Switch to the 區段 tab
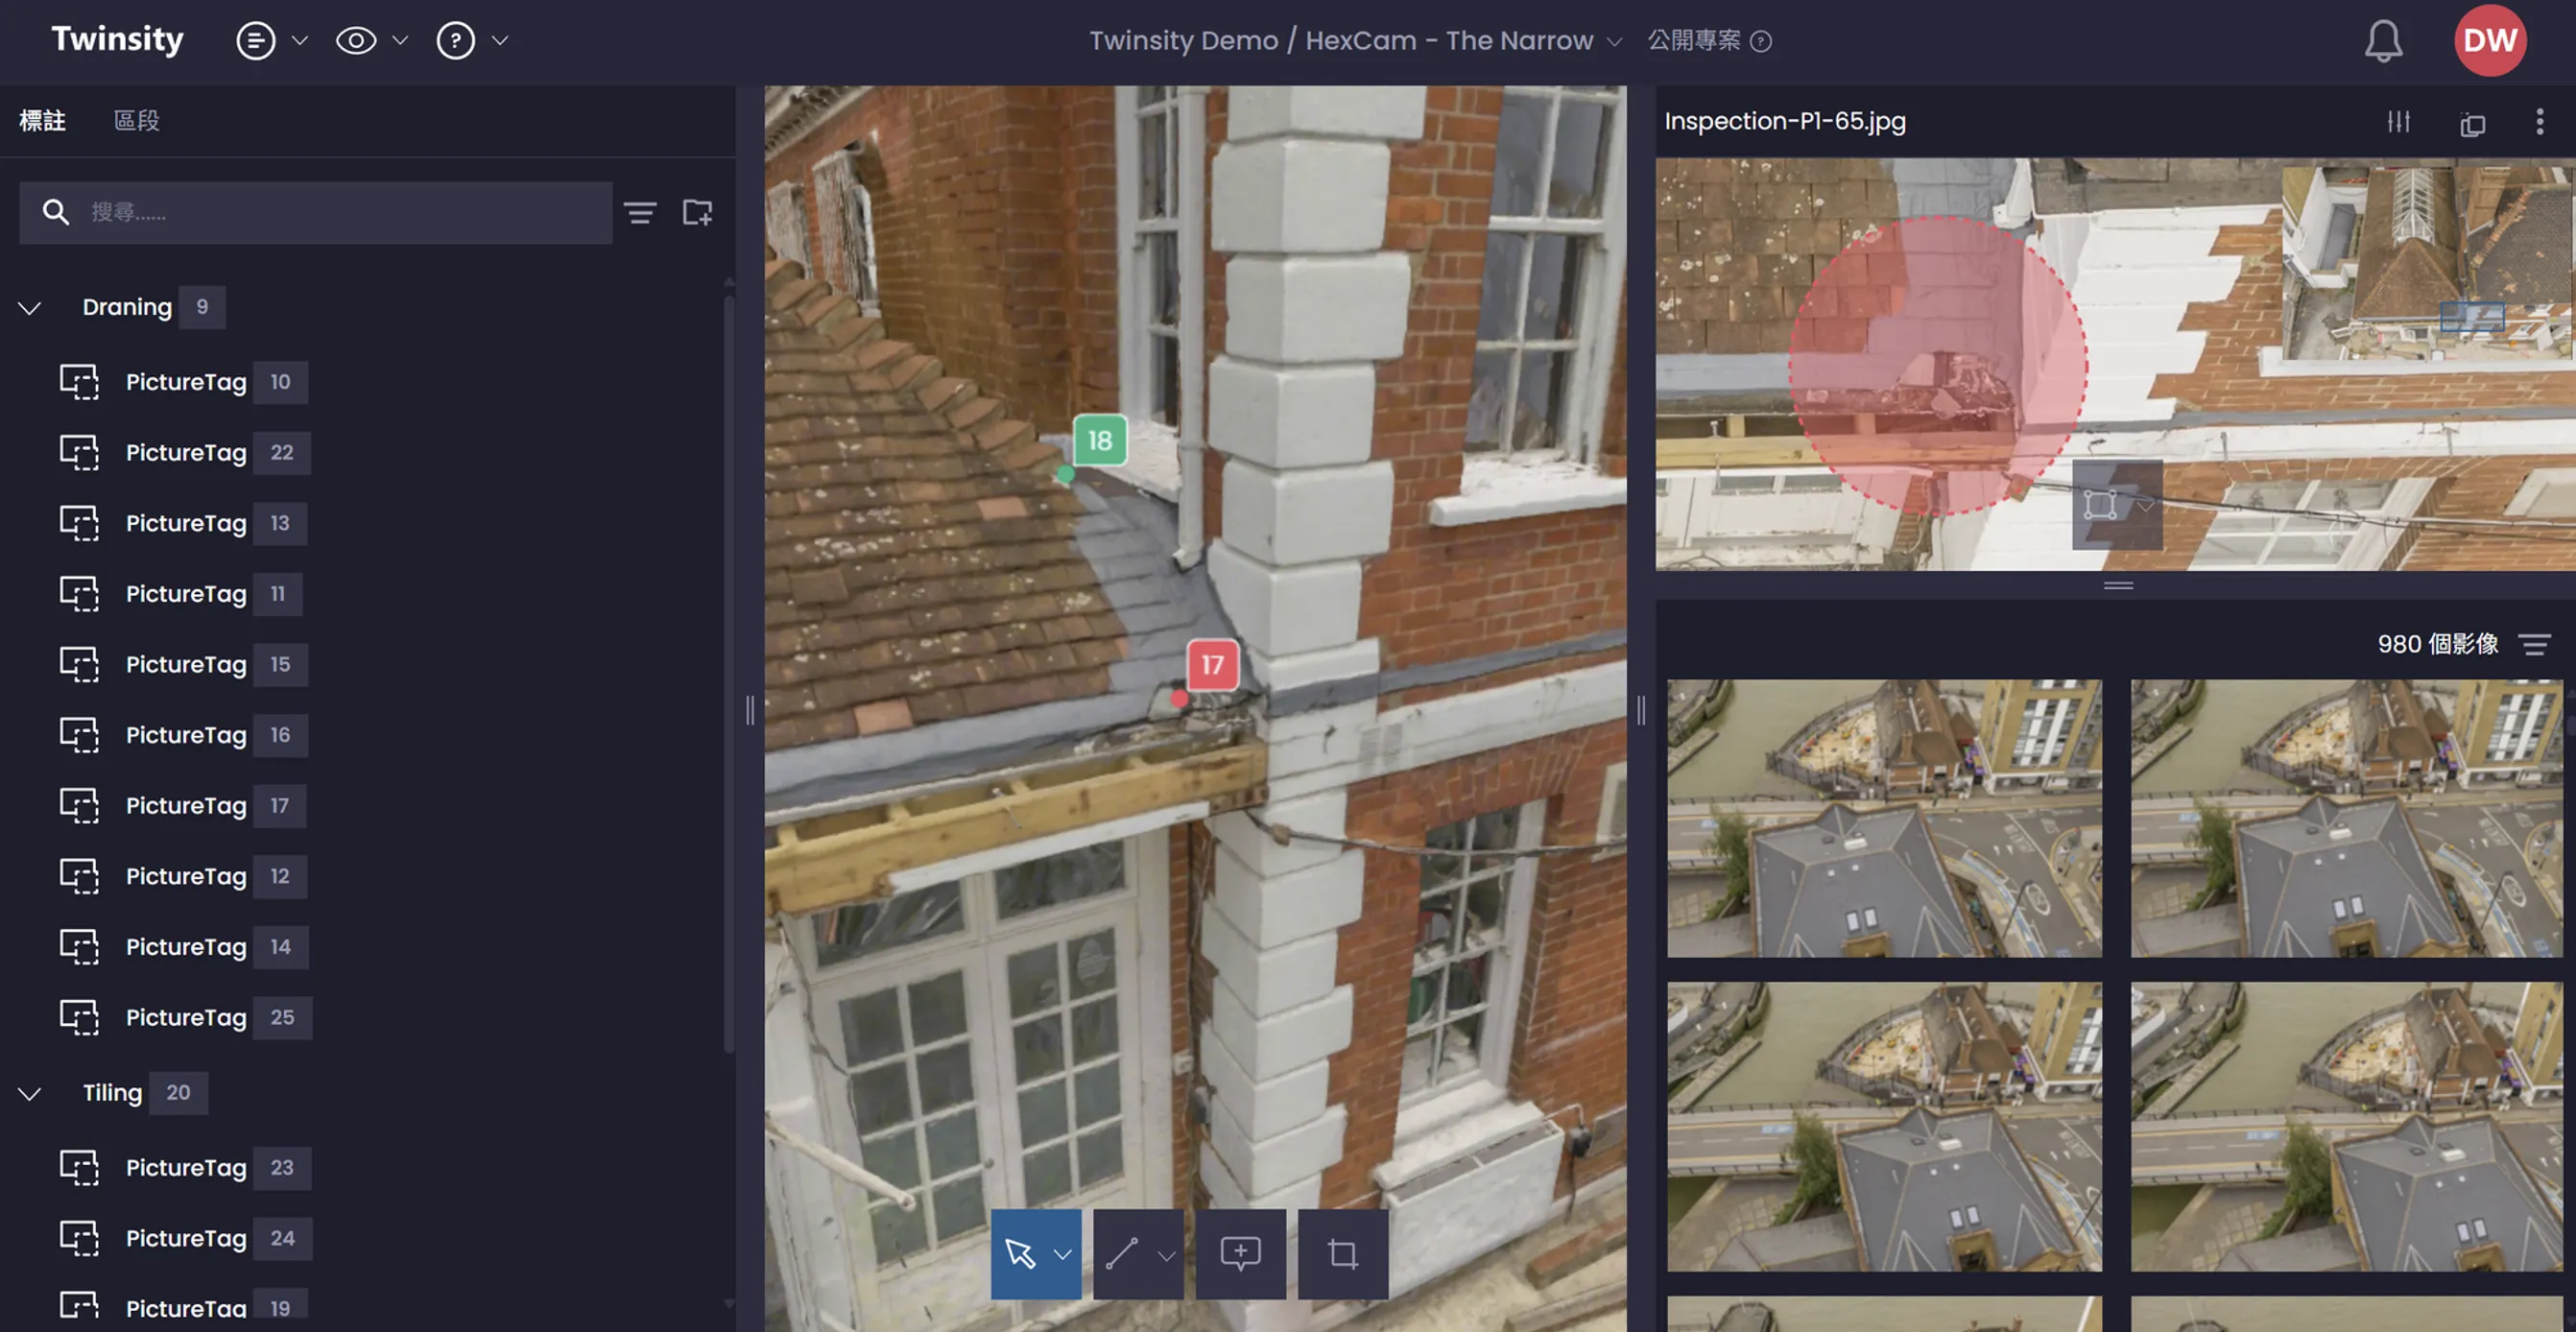This screenshot has width=2576, height=1332. pyautogui.click(x=137, y=121)
